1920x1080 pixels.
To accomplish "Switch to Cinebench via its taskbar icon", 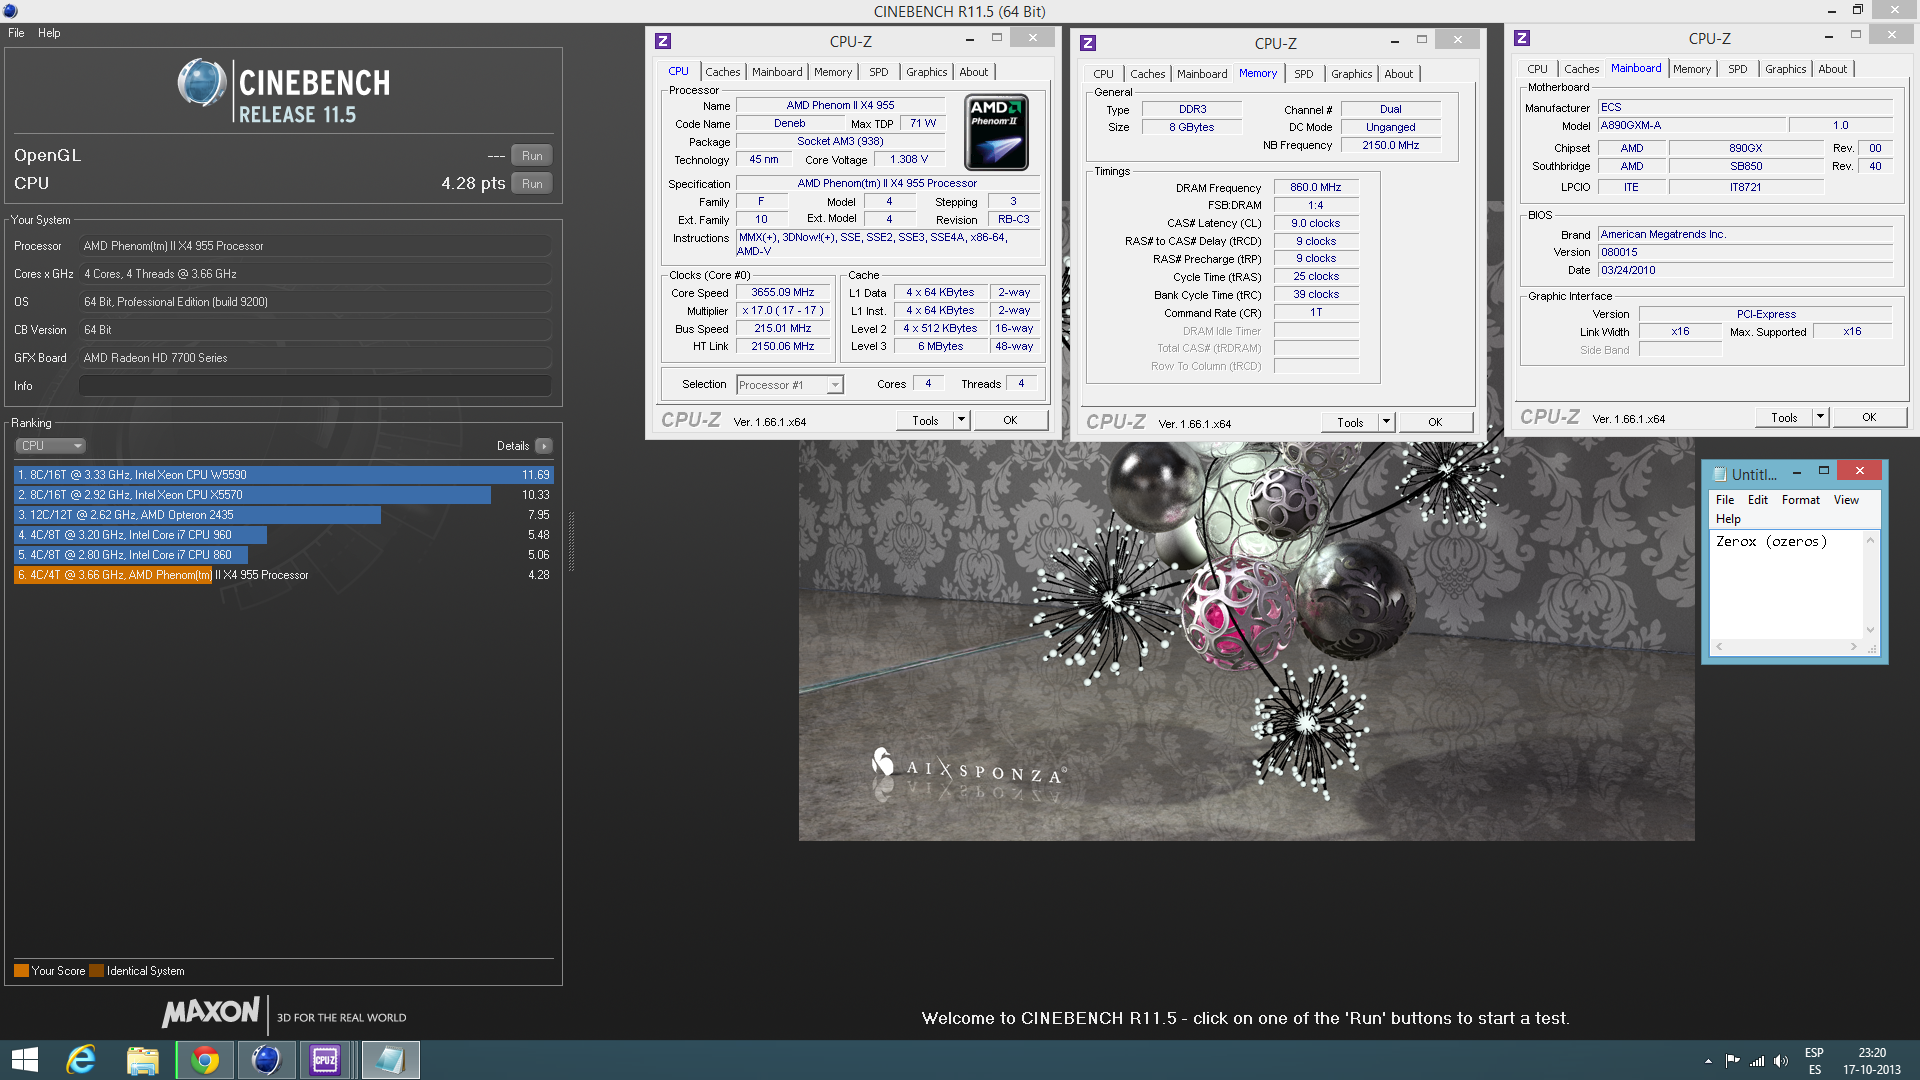I will pos(266,1060).
